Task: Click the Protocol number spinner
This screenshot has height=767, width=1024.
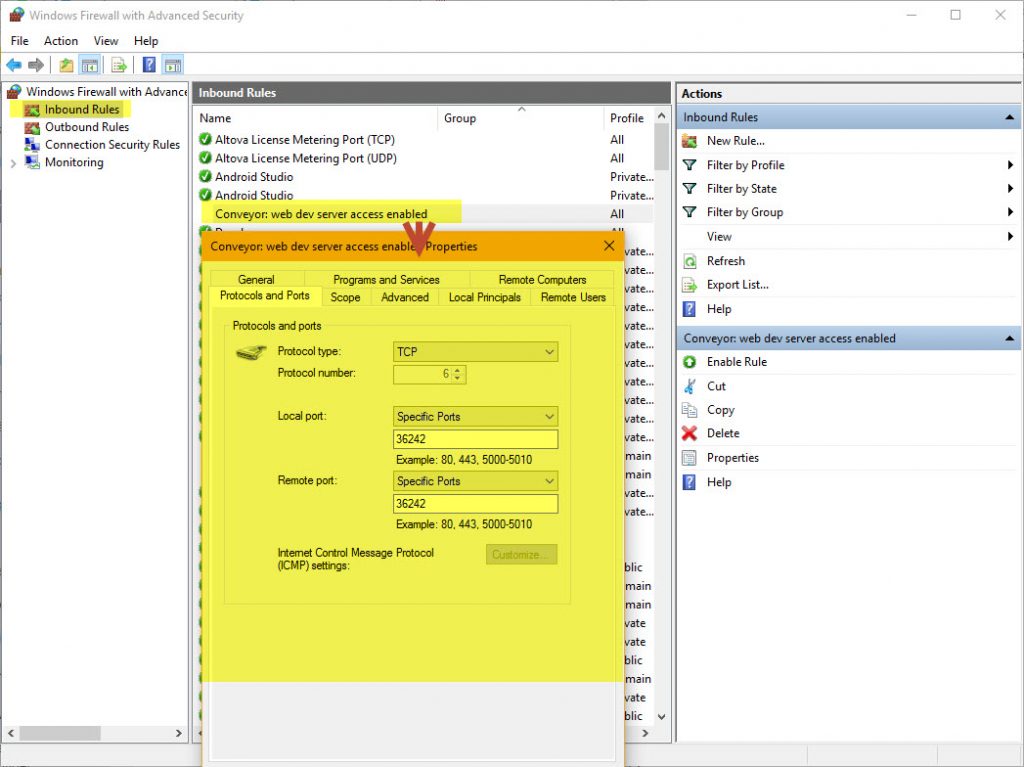Action: click(x=457, y=374)
